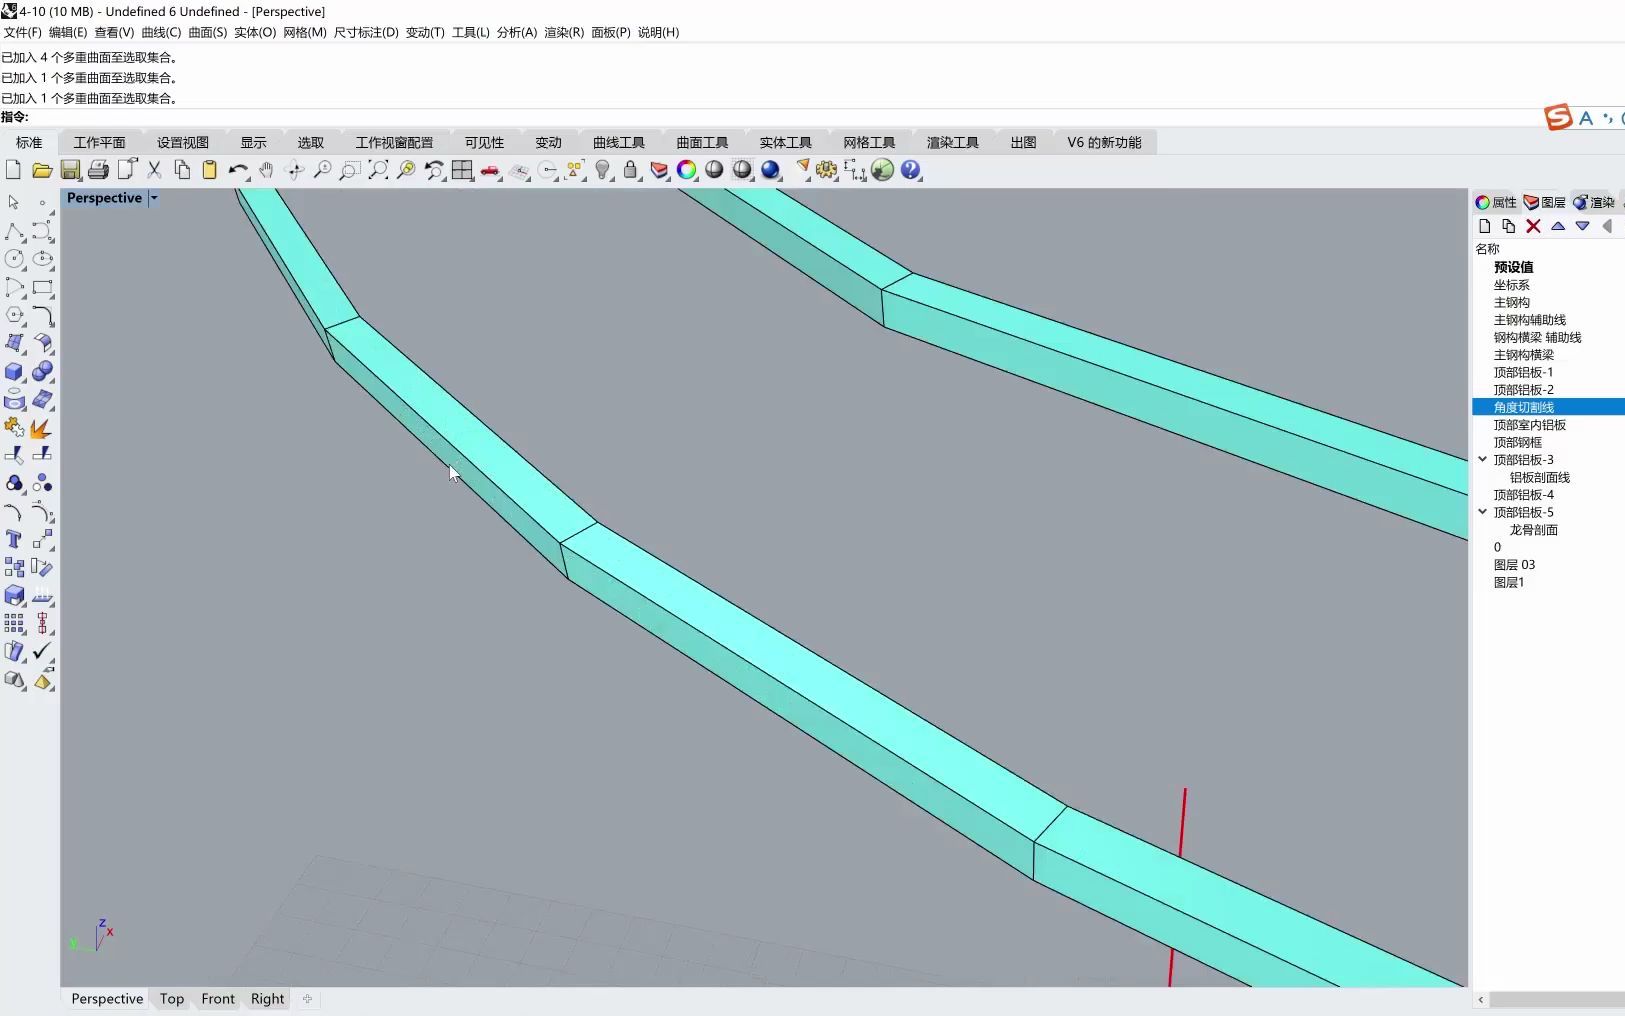Select the box solid creation tool
The width and height of the screenshot is (1625, 1016).
pyautogui.click(x=14, y=372)
